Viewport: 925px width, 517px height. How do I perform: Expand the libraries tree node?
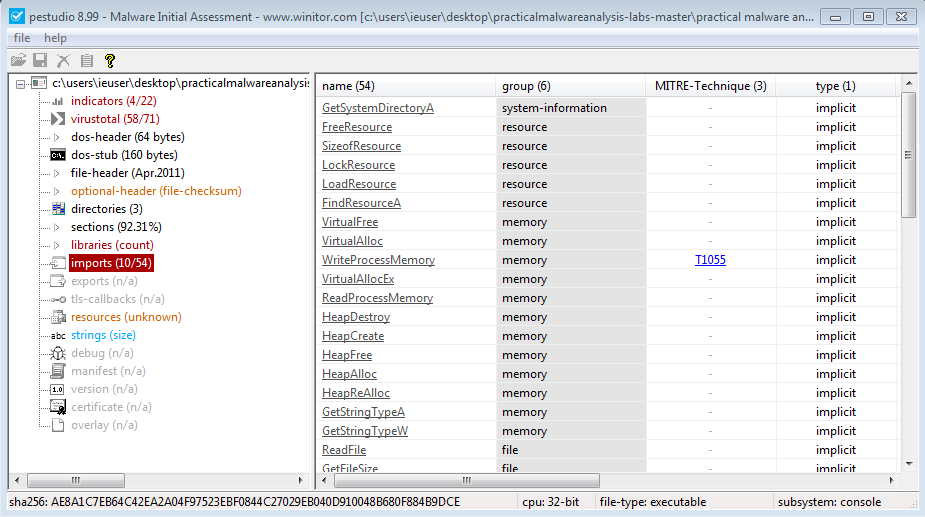pos(57,245)
